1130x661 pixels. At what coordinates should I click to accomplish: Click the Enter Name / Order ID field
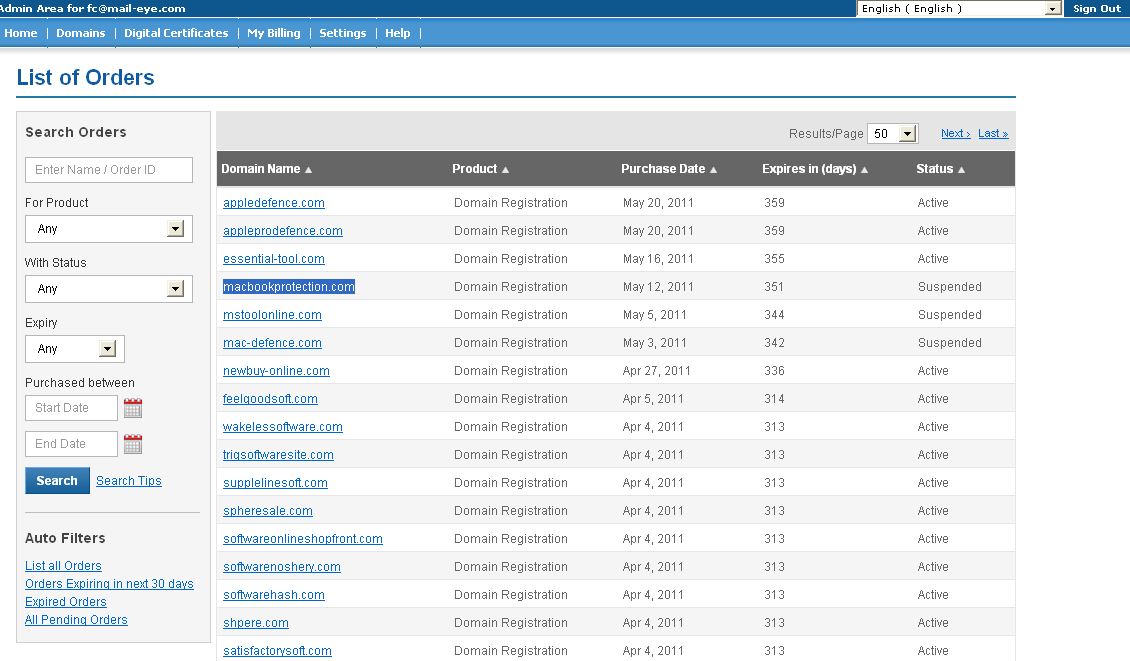coord(109,170)
